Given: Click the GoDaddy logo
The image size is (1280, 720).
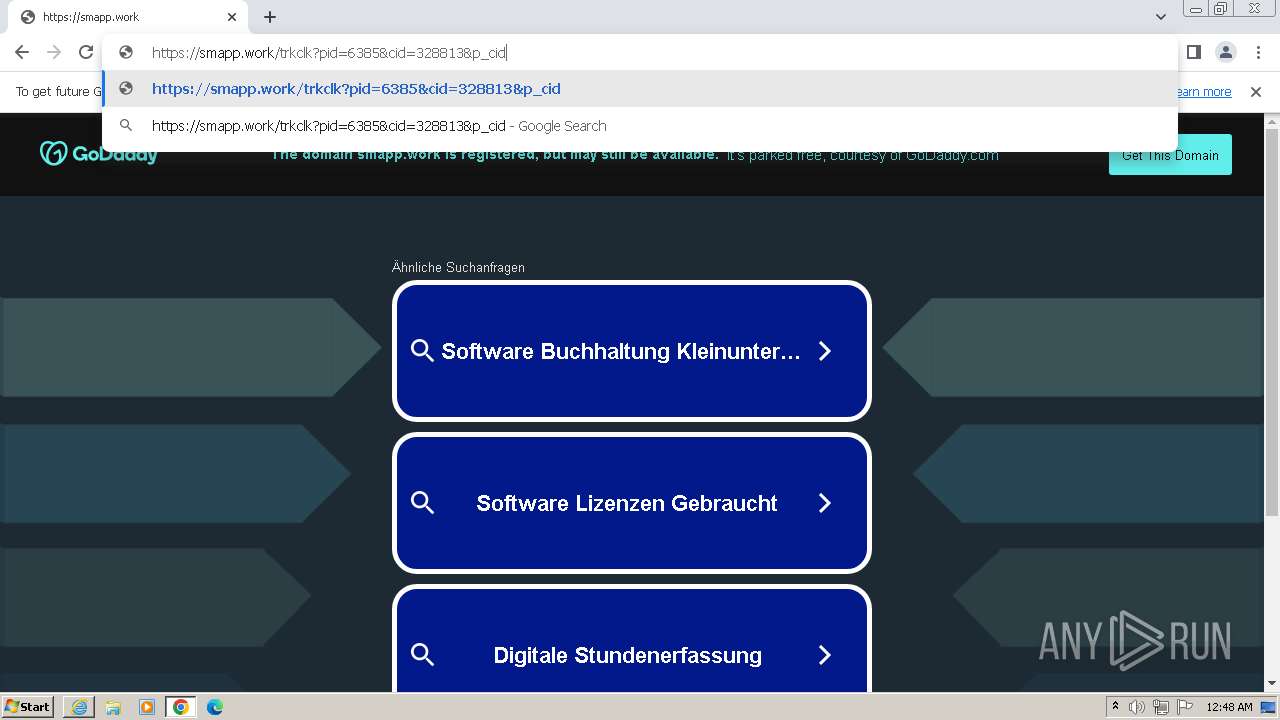Looking at the screenshot, I should [99, 154].
